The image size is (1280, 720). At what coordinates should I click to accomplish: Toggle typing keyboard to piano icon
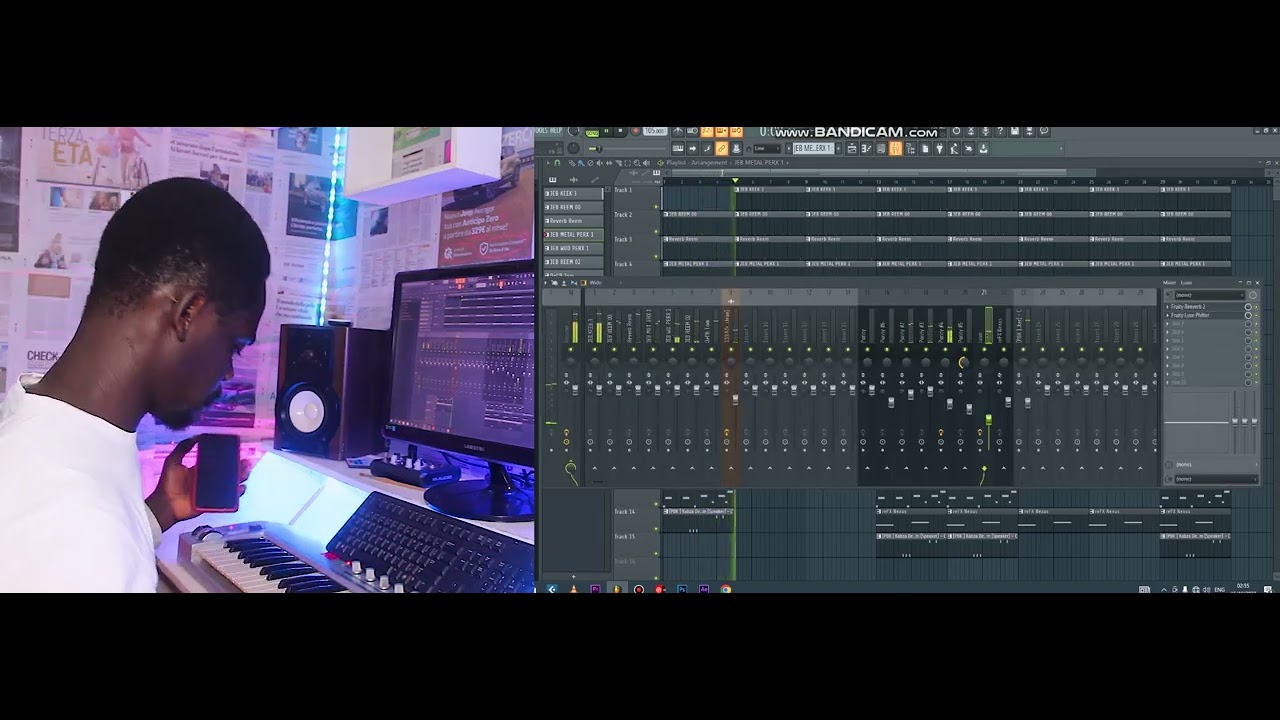(x=678, y=148)
